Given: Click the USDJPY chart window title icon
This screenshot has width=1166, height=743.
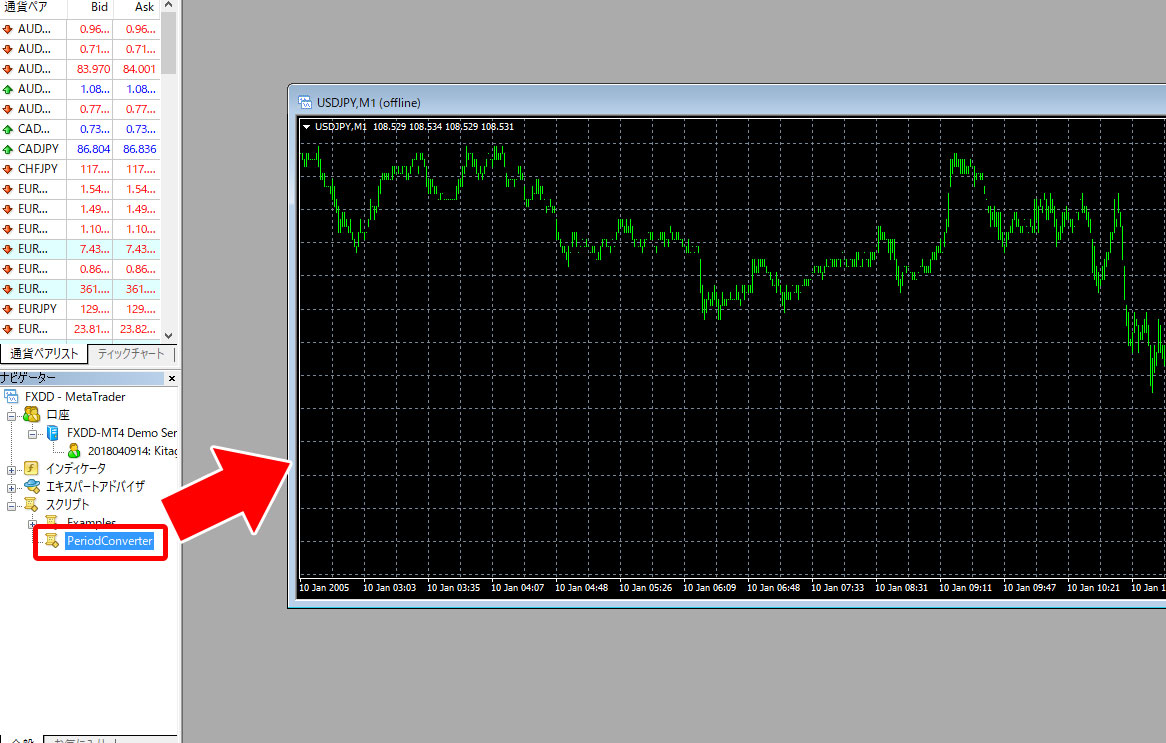Looking at the screenshot, I should [x=306, y=102].
